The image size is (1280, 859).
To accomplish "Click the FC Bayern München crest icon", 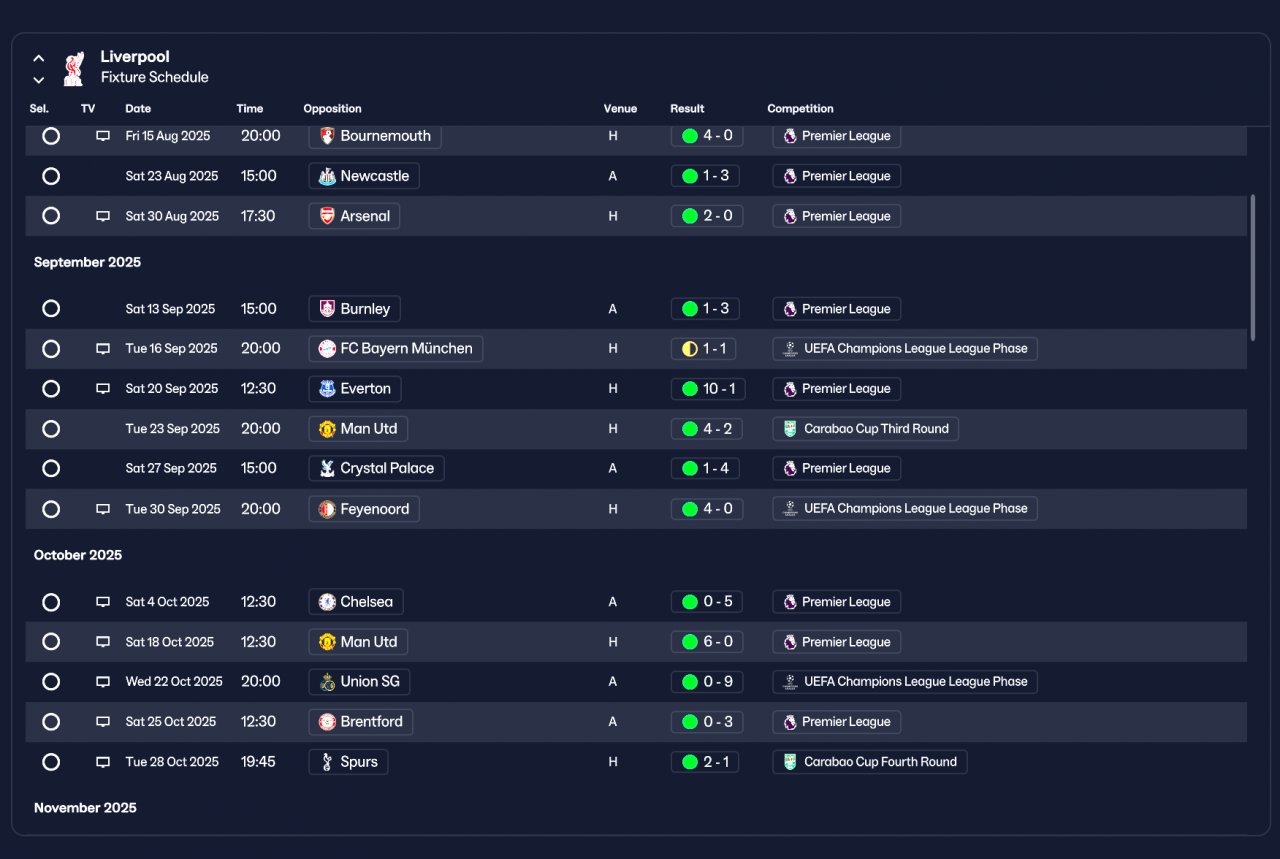I will point(327,349).
